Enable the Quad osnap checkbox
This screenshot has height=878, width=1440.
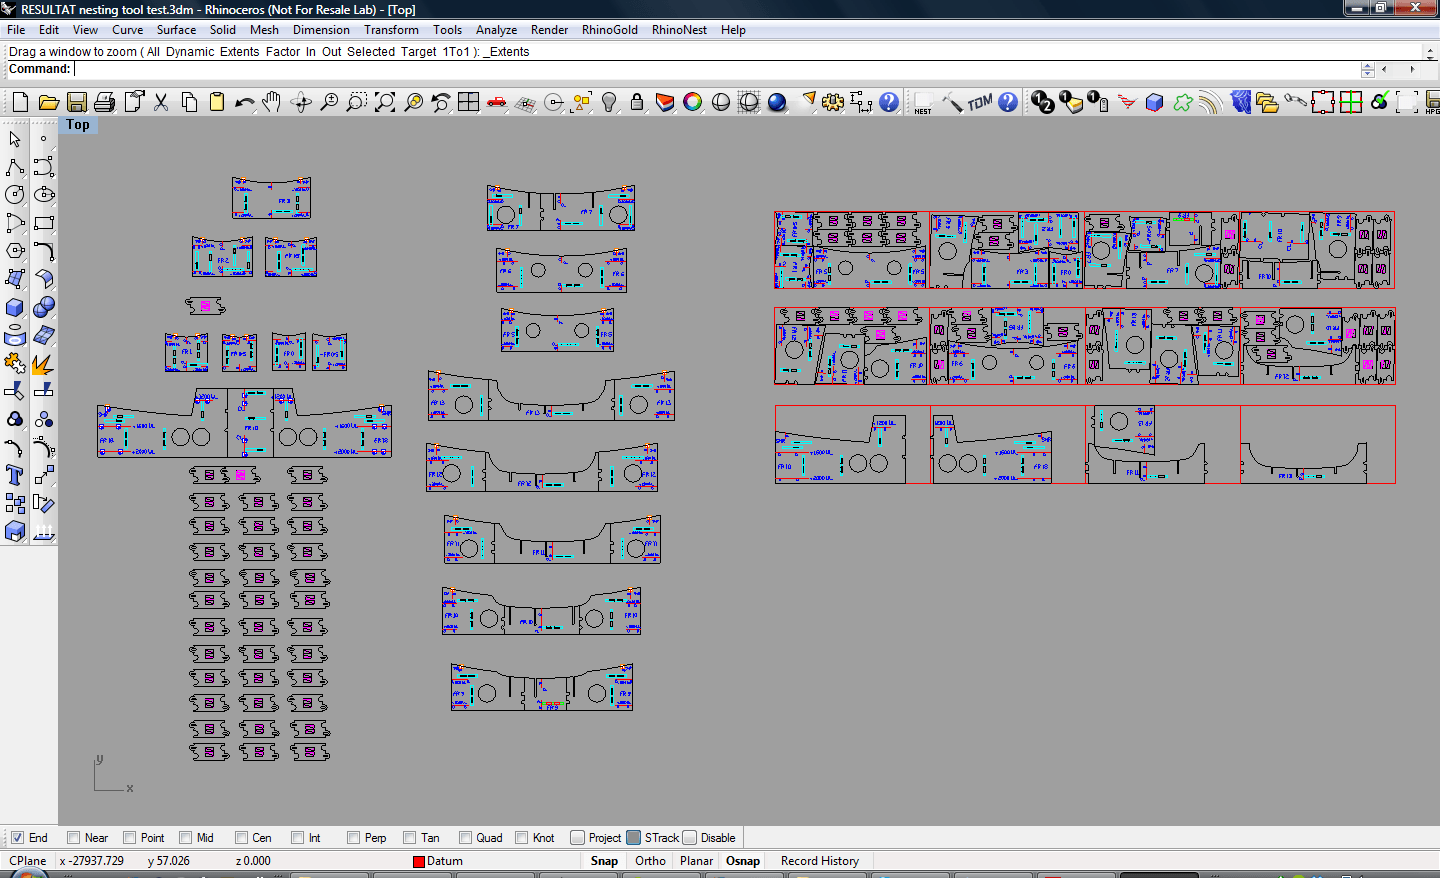pos(465,838)
